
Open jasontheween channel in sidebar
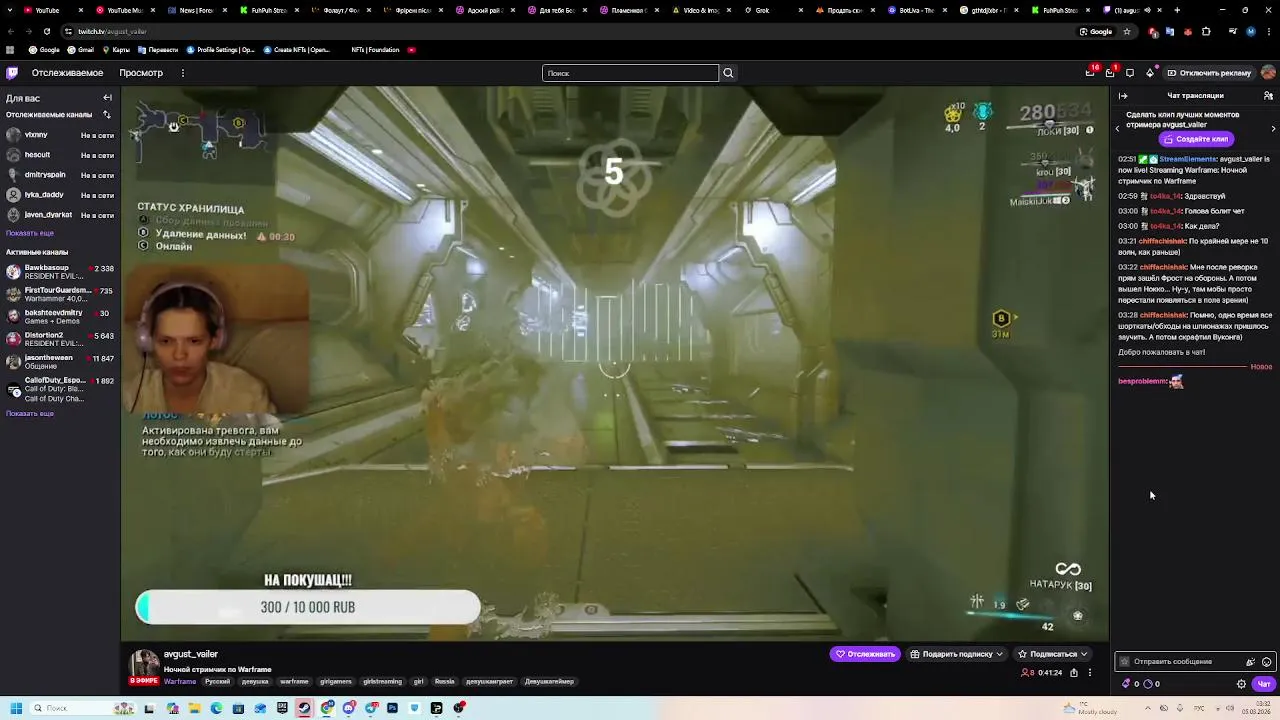pyautogui.click(x=60, y=362)
